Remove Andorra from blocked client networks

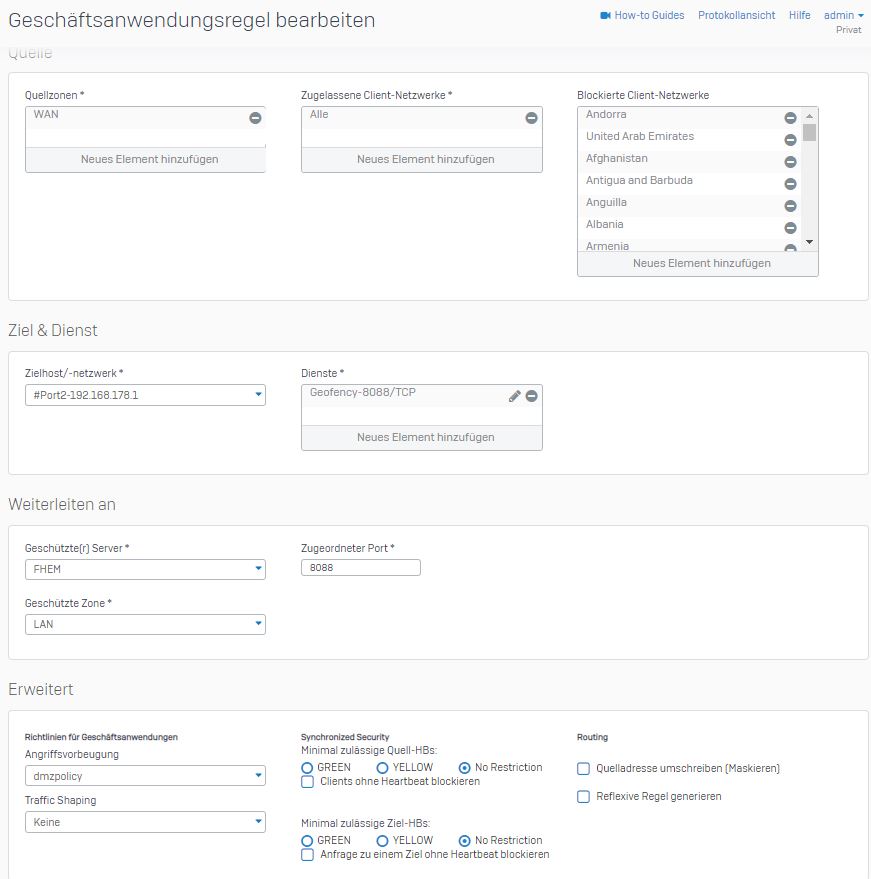point(790,118)
